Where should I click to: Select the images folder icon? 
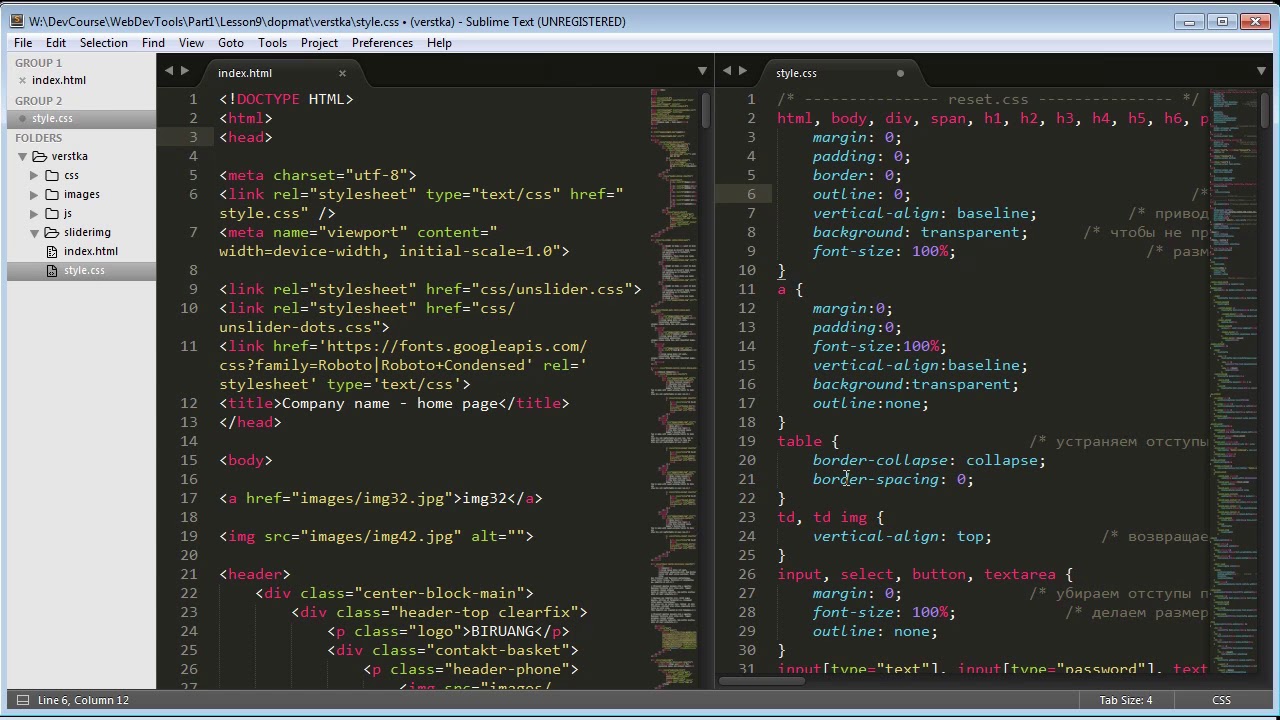tap(52, 194)
